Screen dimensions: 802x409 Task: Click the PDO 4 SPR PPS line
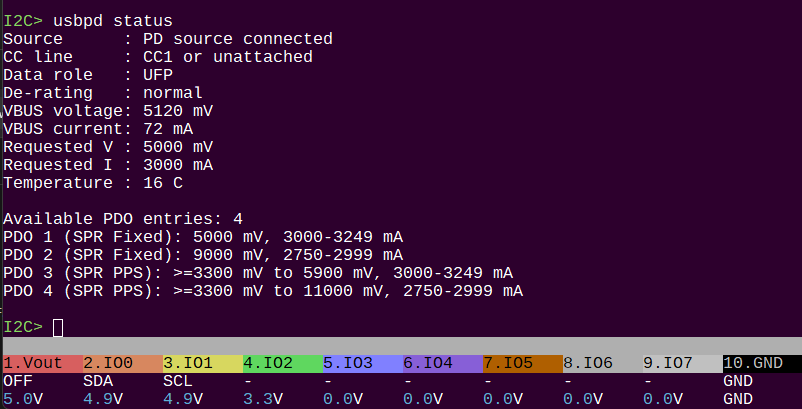pyautogui.click(x=262, y=291)
